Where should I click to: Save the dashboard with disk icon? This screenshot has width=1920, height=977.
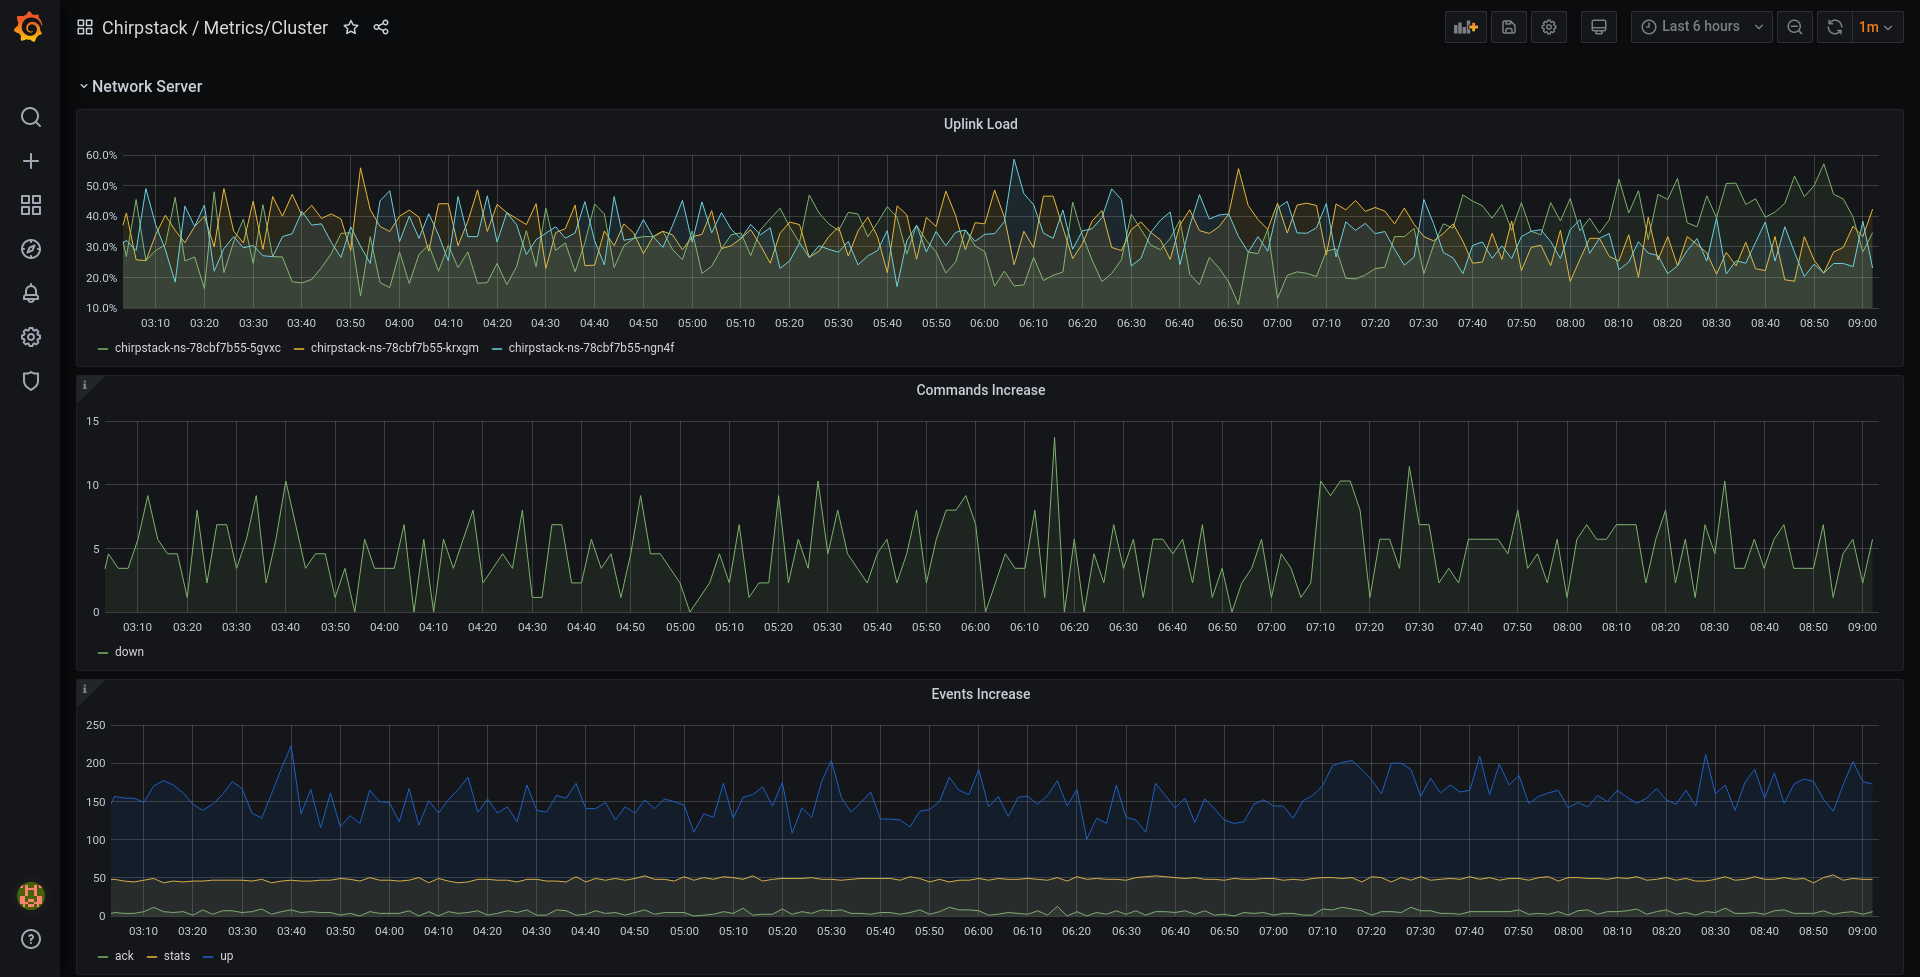[1509, 27]
